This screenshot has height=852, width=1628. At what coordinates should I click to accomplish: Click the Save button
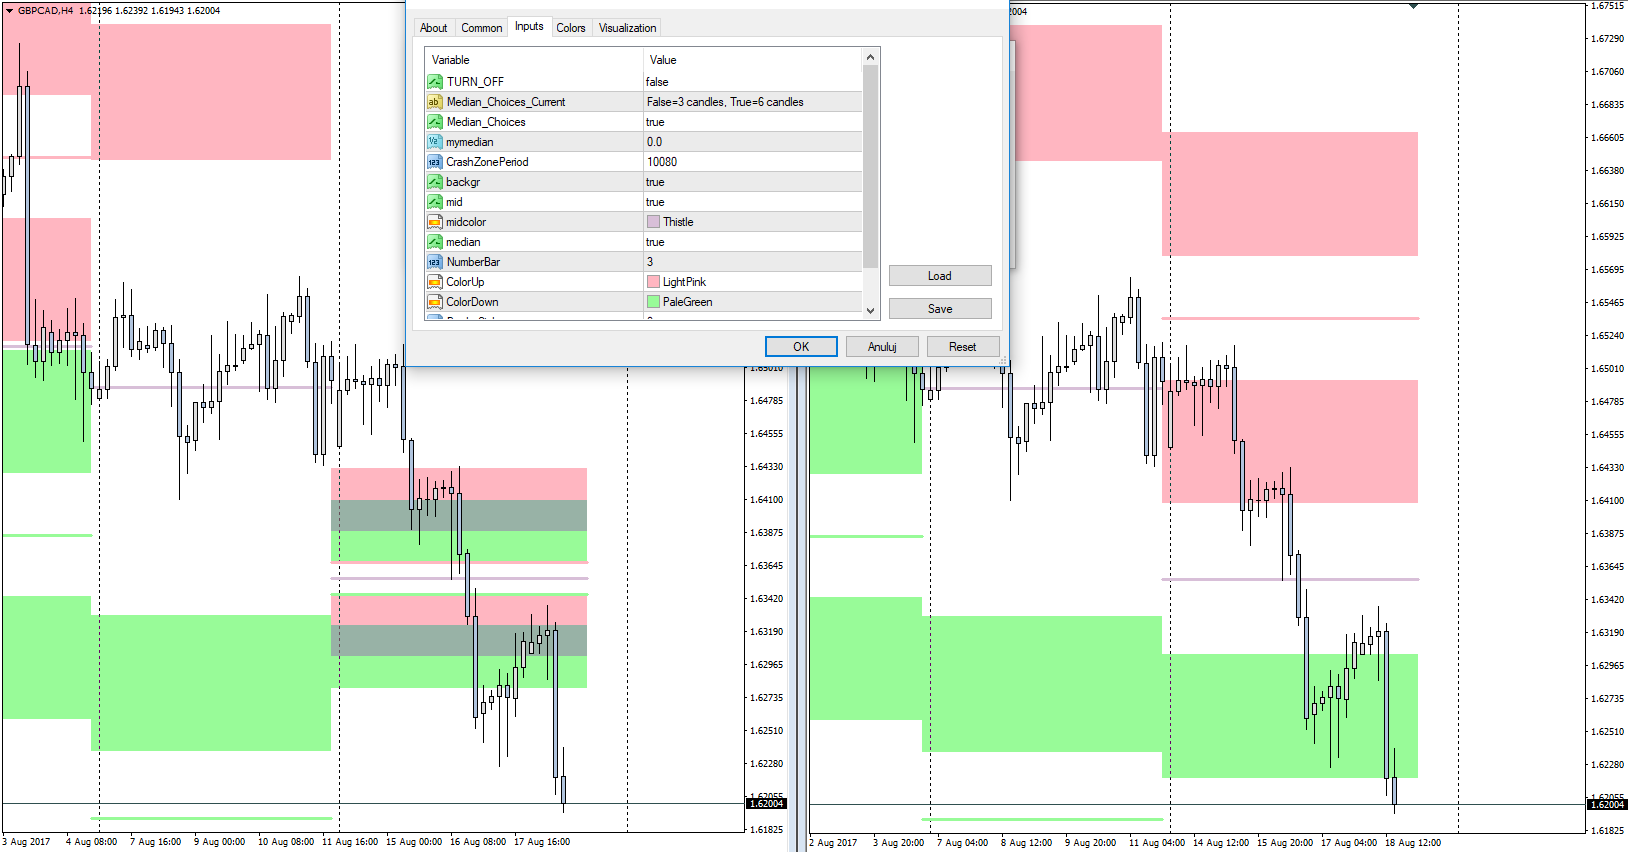click(940, 309)
